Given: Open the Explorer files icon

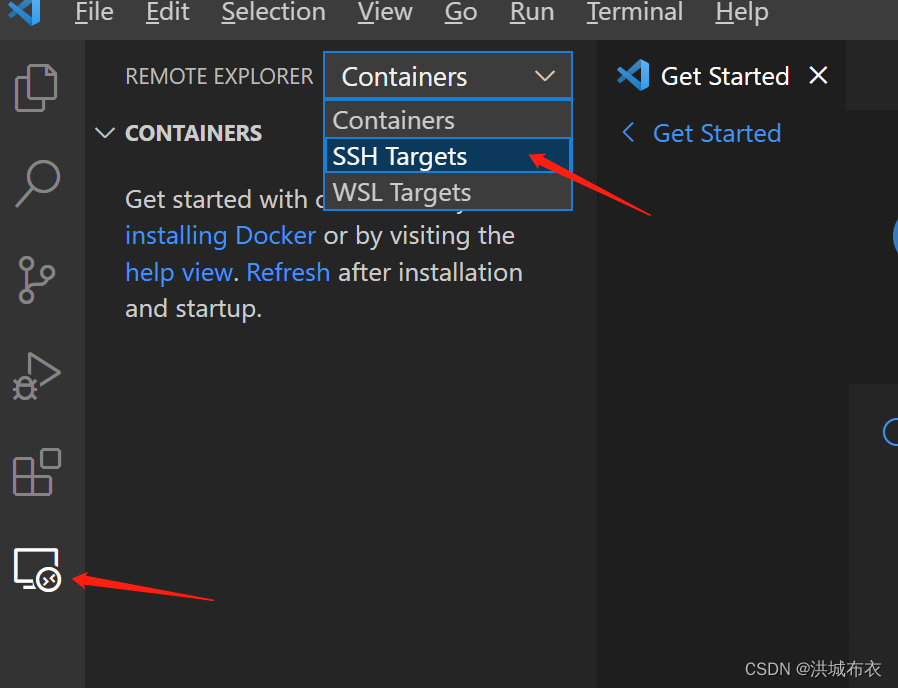Looking at the screenshot, I should tap(37, 87).
